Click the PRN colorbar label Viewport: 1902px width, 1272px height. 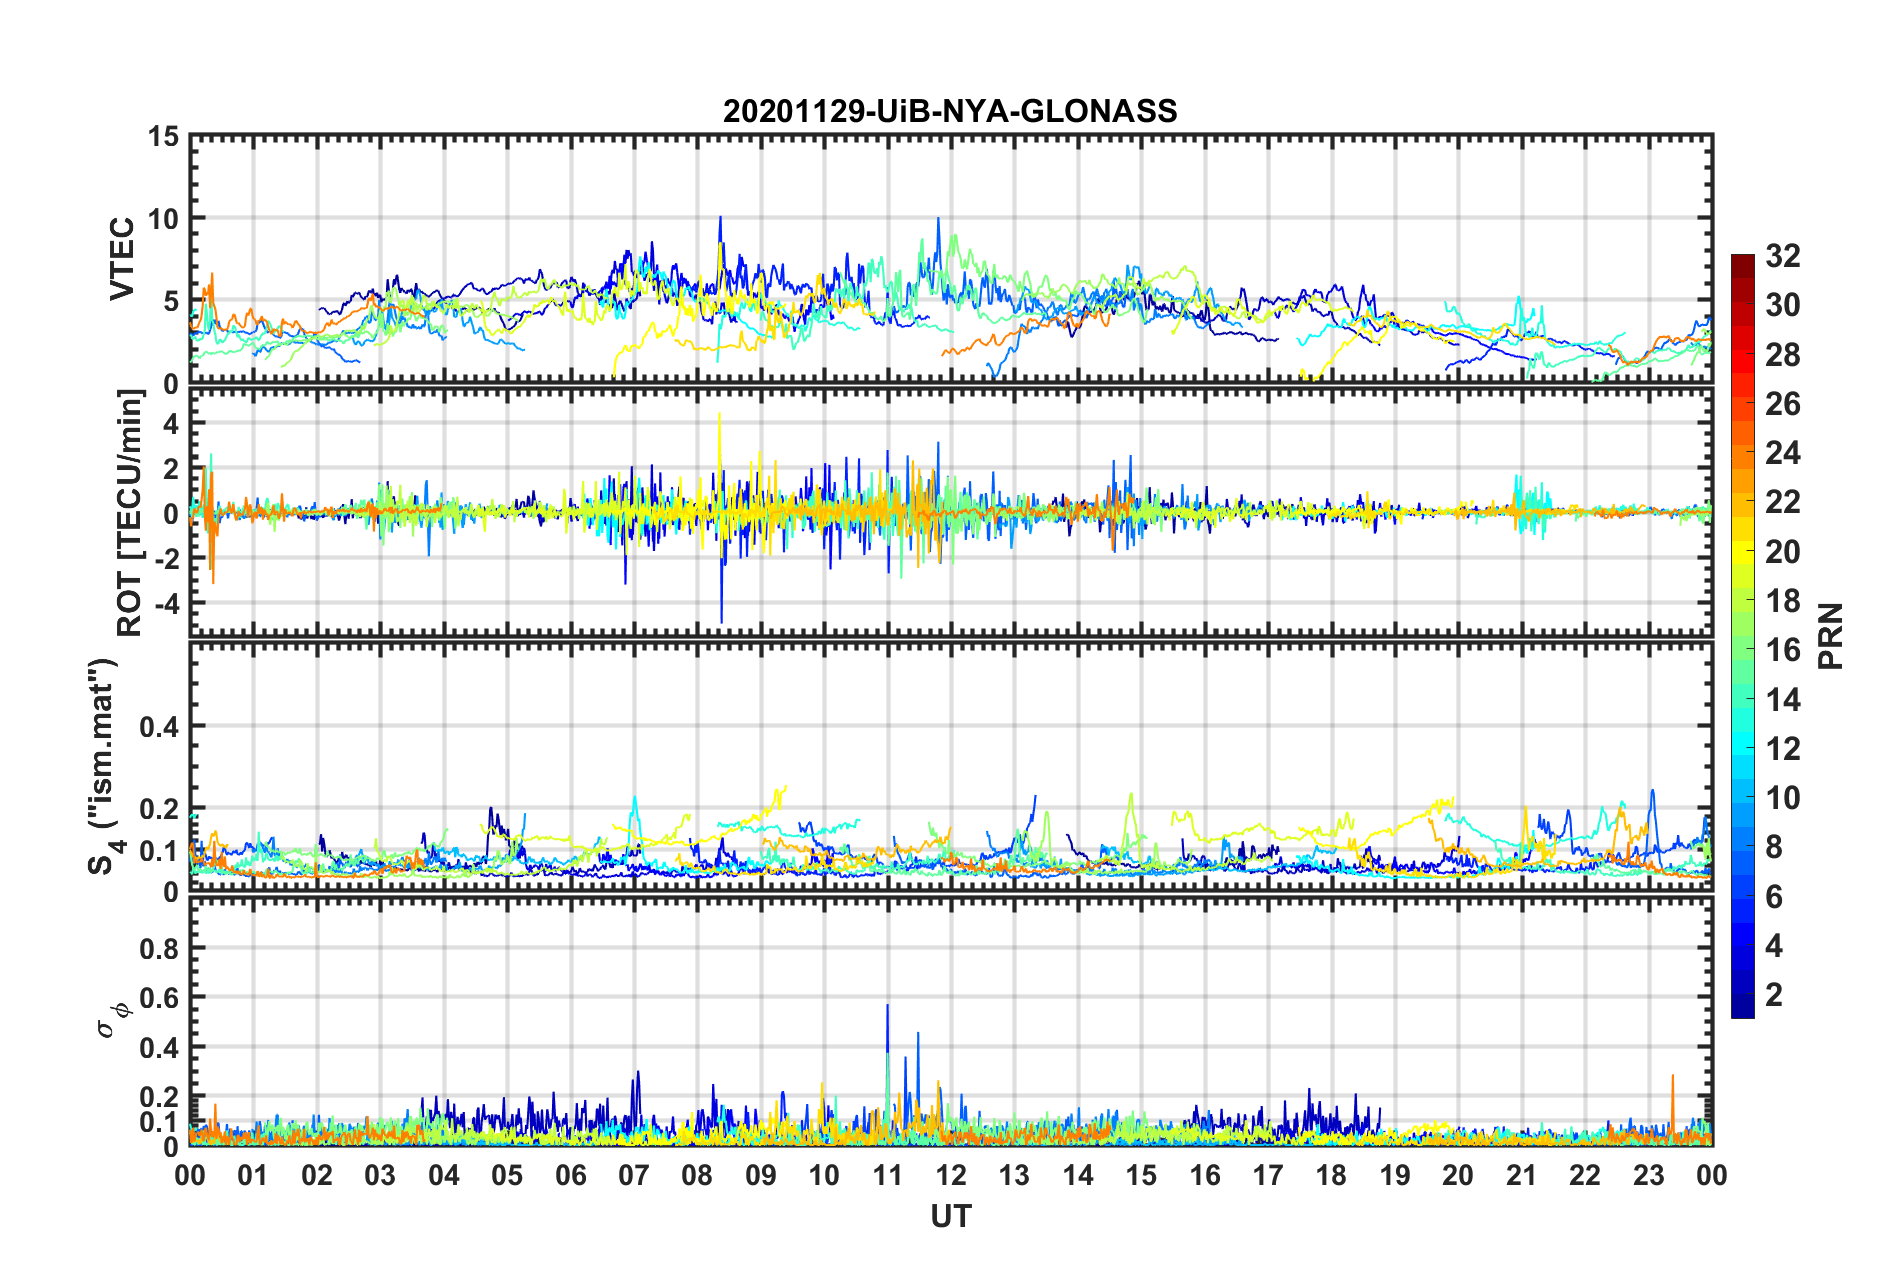click(1831, 636)
